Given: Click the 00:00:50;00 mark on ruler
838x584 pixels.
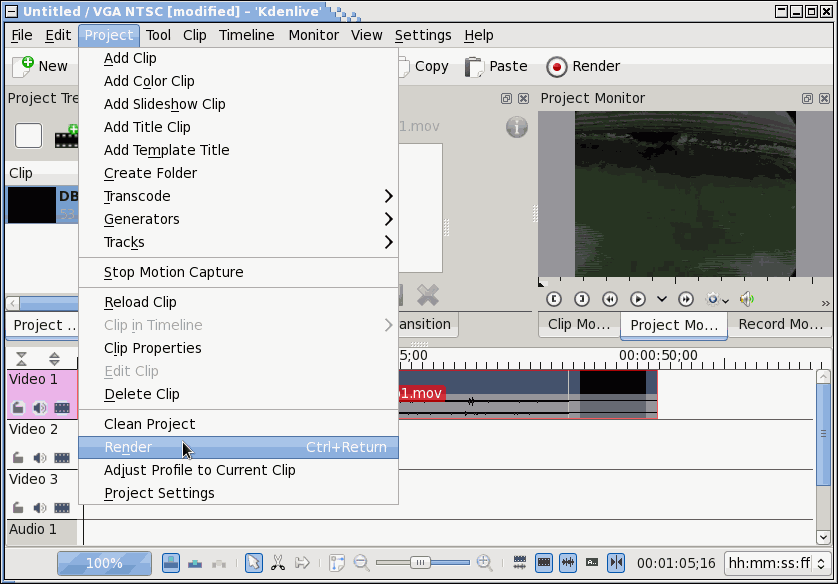Looking at the screenshot, I should click(x=658, y=356).
